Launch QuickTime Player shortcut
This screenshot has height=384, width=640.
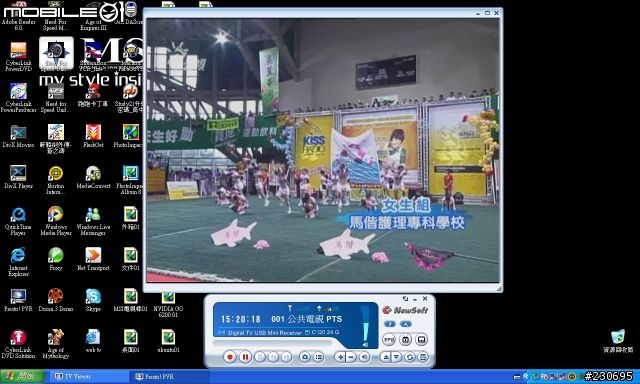pos(18,222)
